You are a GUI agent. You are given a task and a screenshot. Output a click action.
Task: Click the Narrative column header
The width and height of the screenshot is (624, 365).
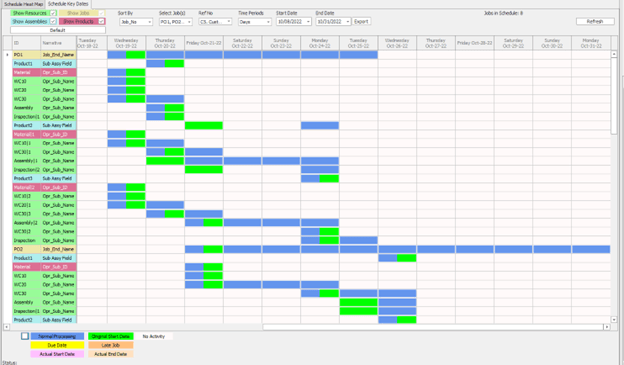click(58, 43)
